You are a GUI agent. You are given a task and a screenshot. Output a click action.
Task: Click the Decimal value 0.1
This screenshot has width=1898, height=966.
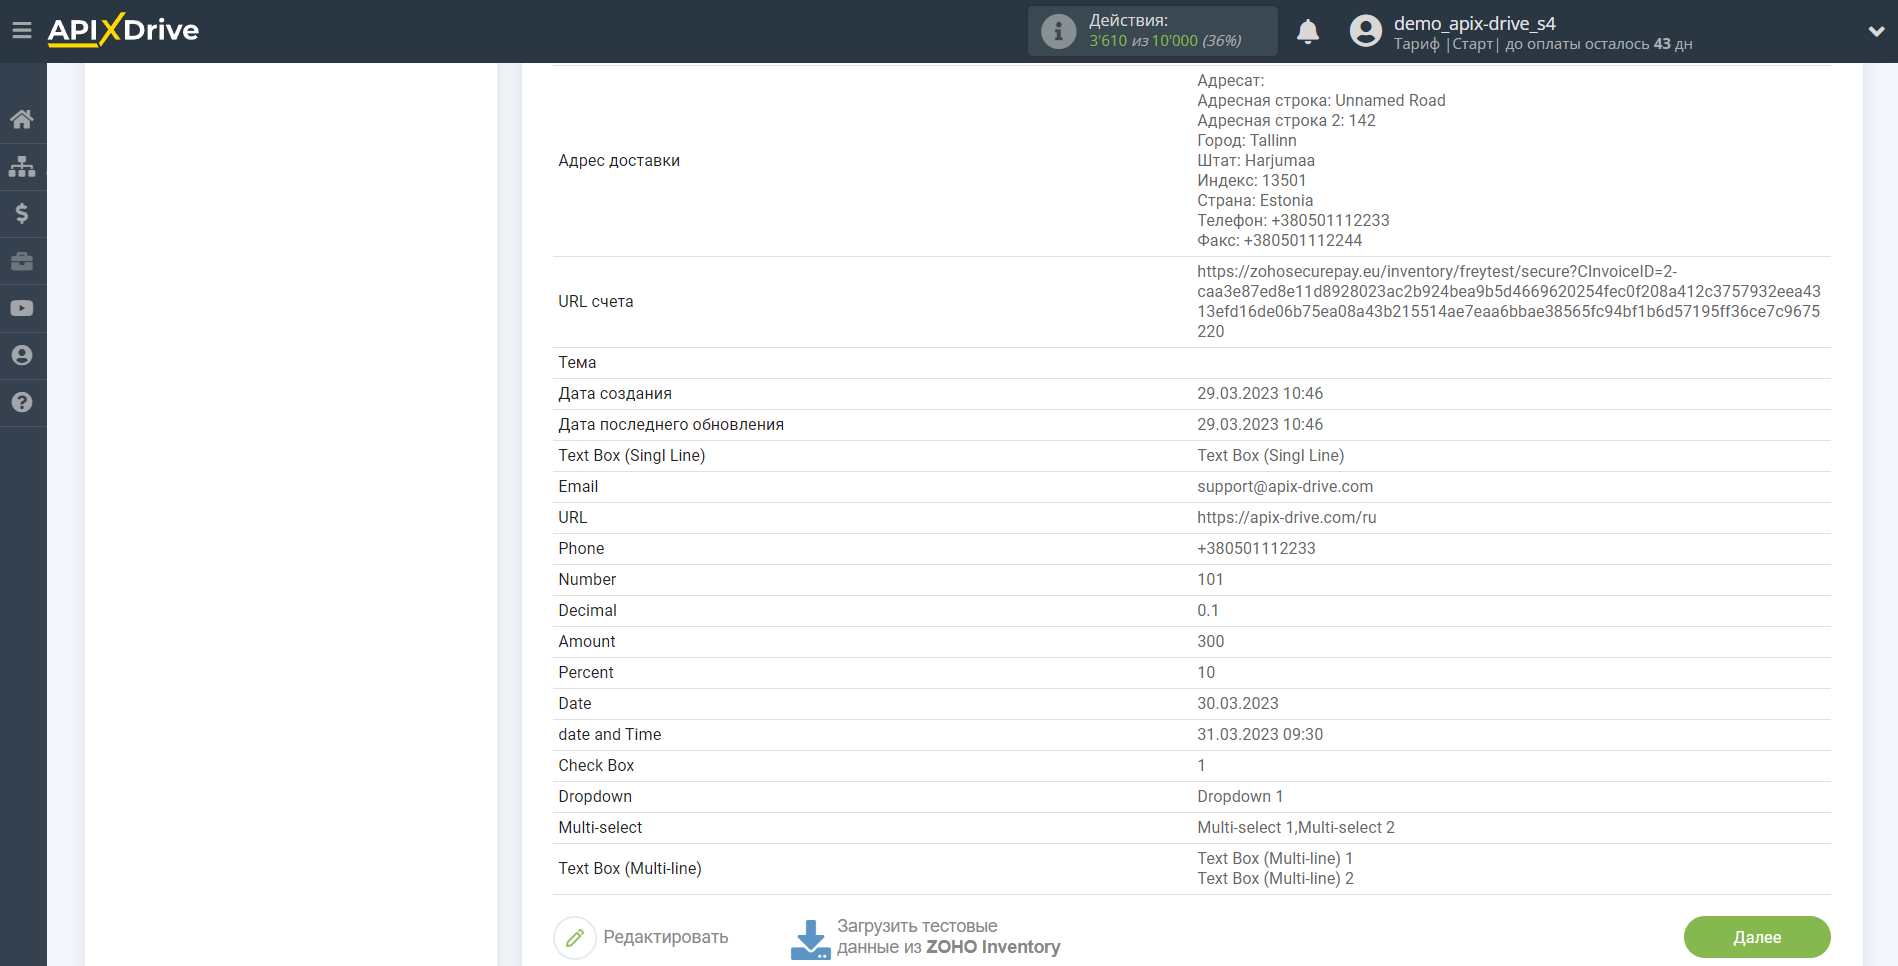click(x=1208, y=610)
